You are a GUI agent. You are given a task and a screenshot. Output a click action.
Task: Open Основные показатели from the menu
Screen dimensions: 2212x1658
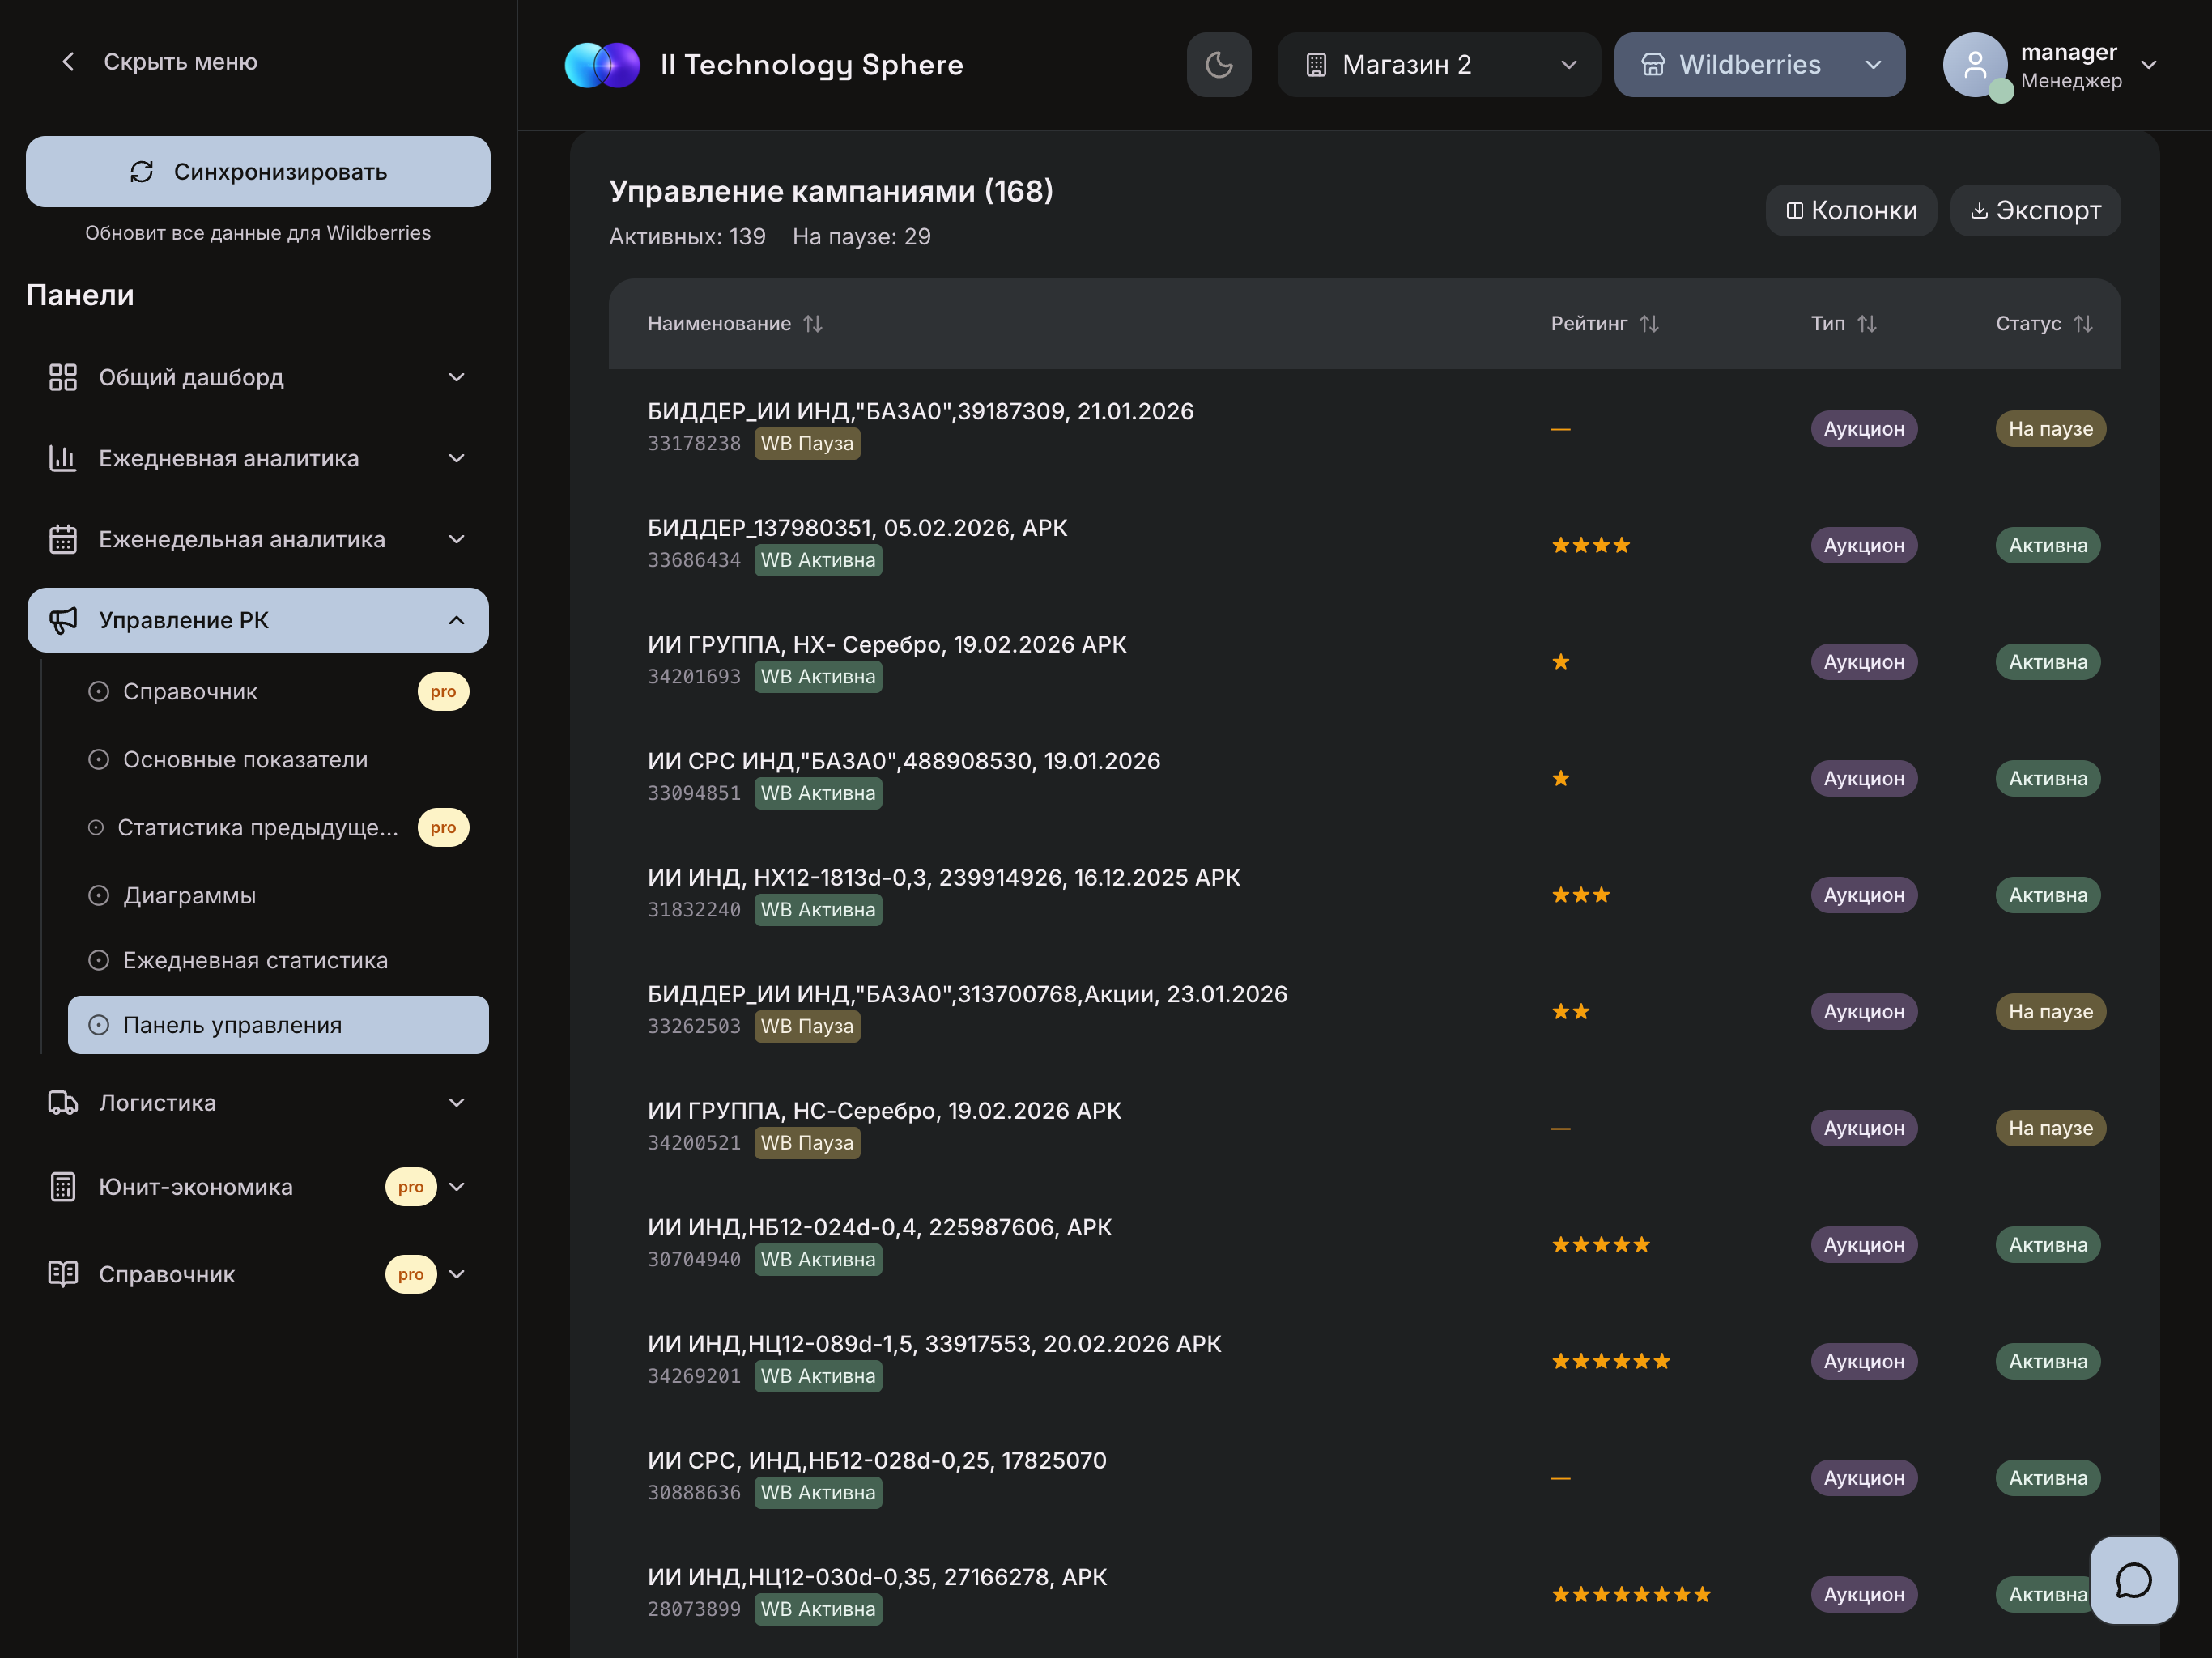click(246, 759)
